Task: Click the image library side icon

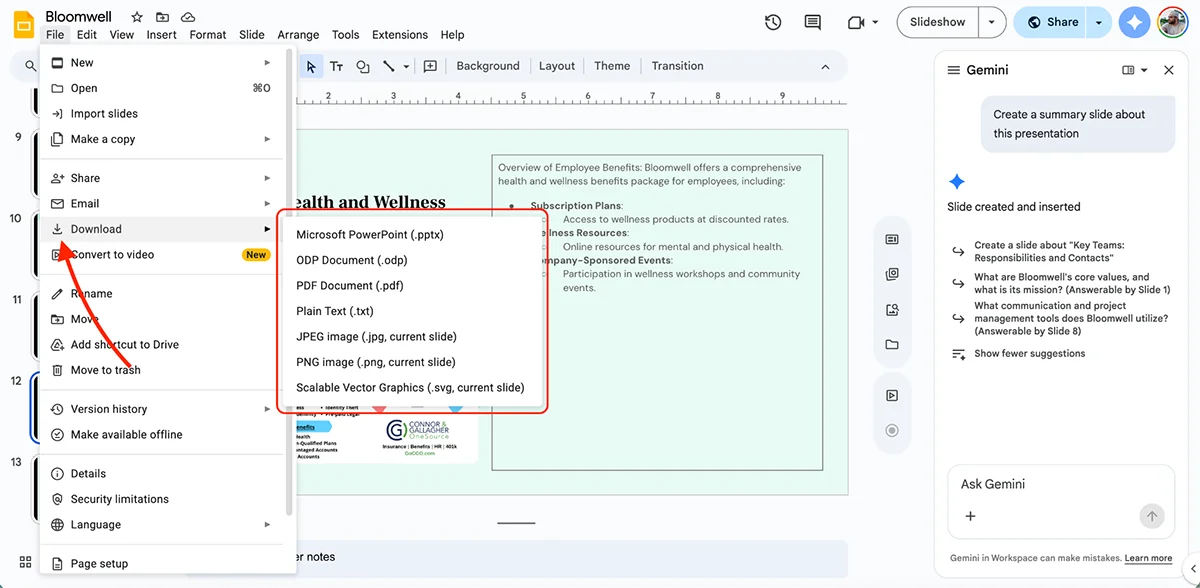Action: 892,274
